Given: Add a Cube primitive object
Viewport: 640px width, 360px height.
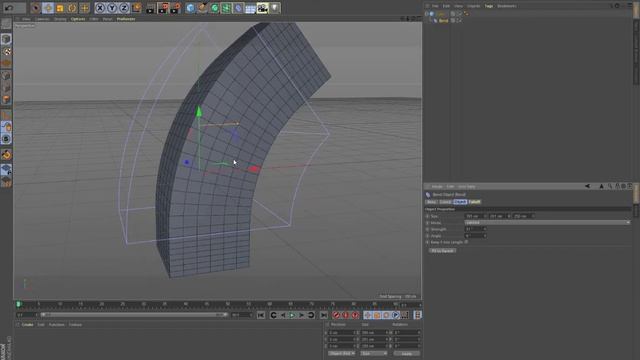Looking at the screenshot, I should [x=190, y=8].
